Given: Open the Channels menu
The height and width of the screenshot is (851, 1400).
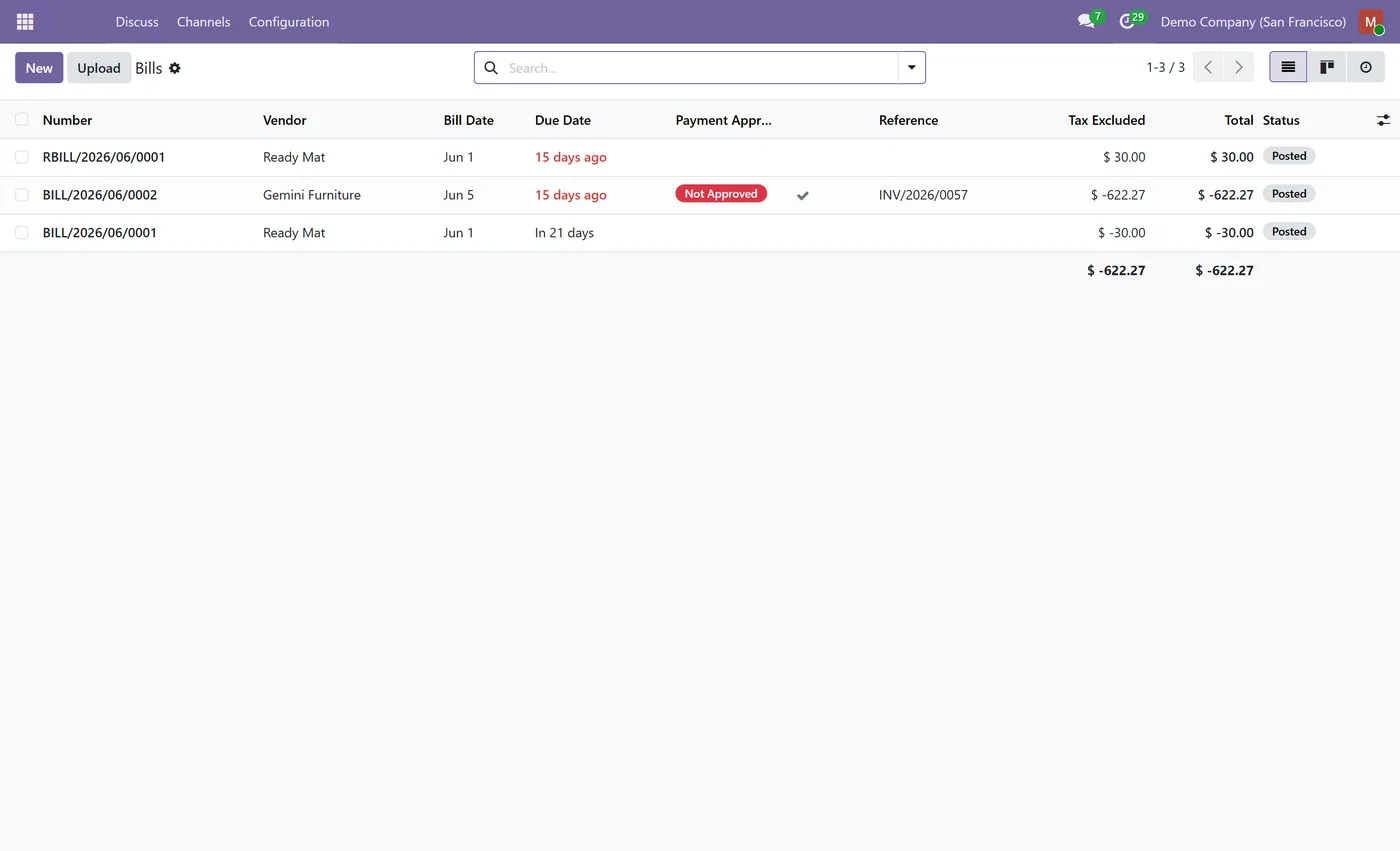Looking at the screenshot, I should (203, 21).
